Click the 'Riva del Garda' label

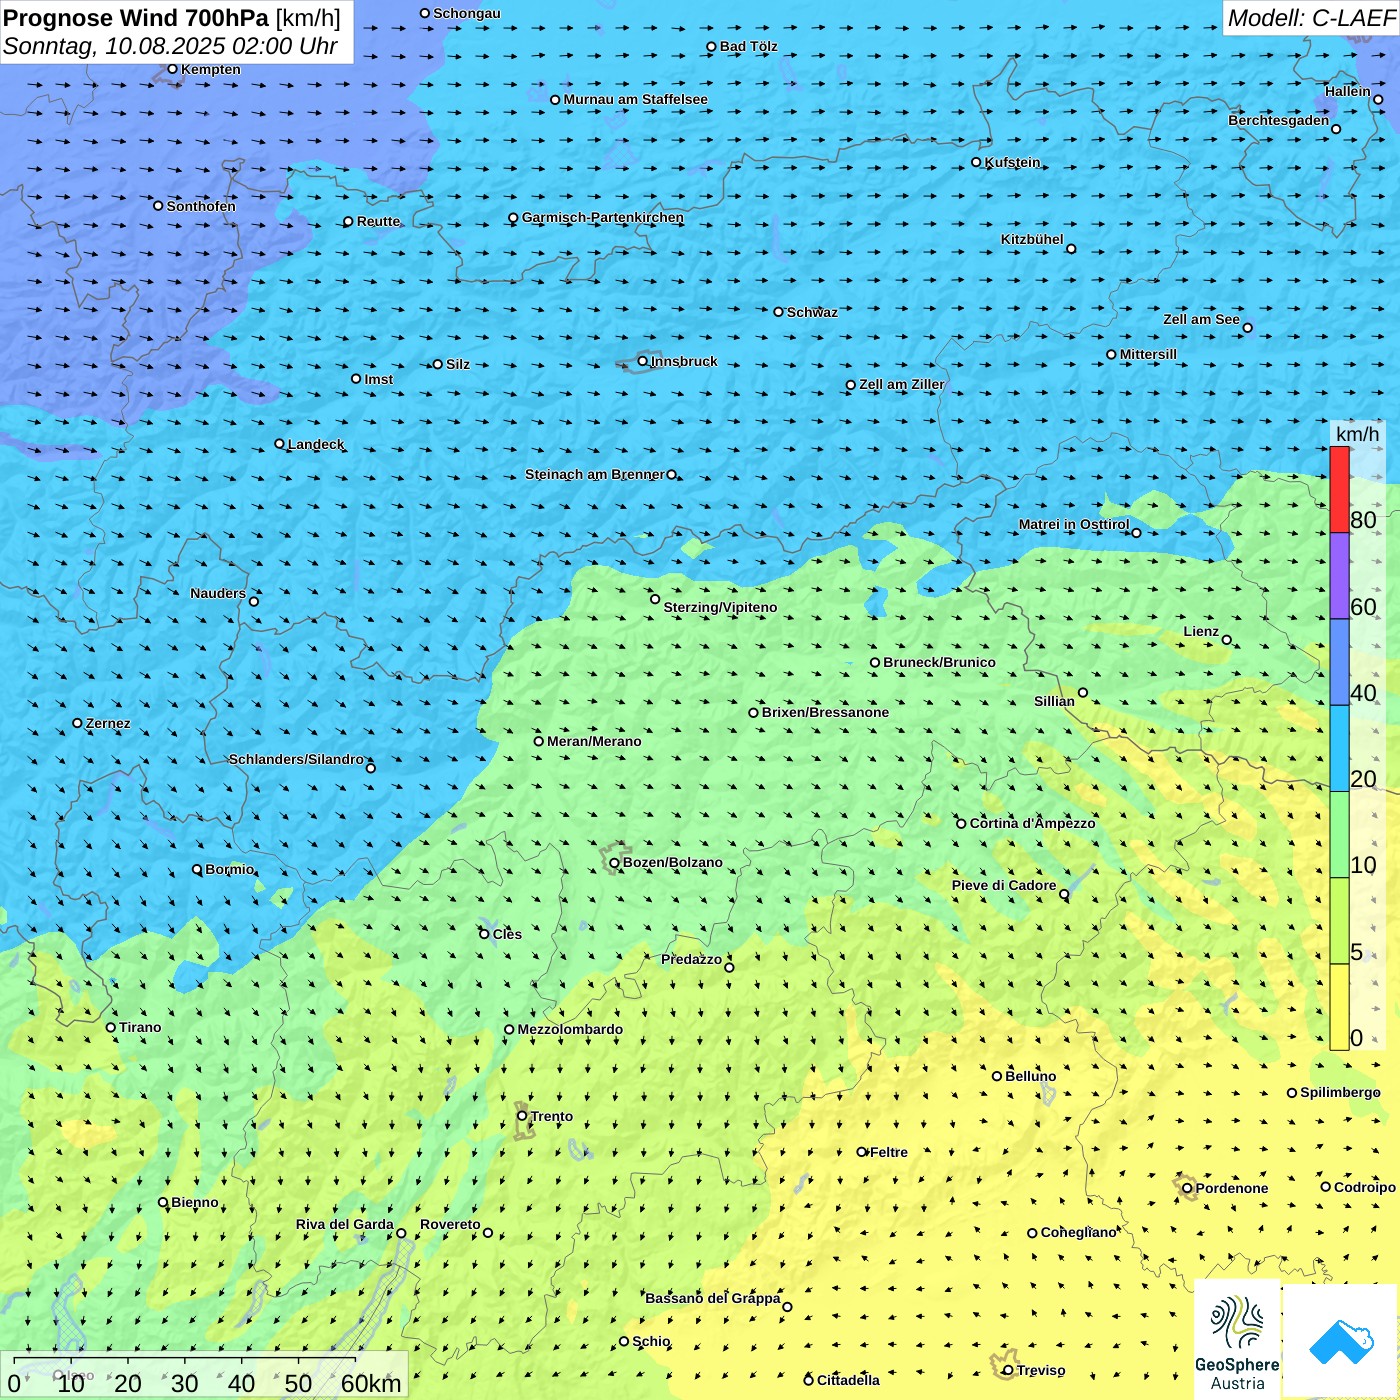(x=345, y=1224)
